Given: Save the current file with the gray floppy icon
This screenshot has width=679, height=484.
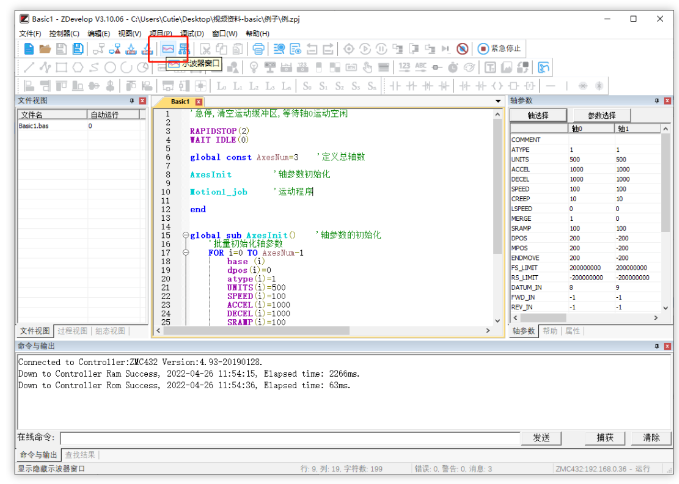Looking at the screenshot, I should (x=61, y=49).
